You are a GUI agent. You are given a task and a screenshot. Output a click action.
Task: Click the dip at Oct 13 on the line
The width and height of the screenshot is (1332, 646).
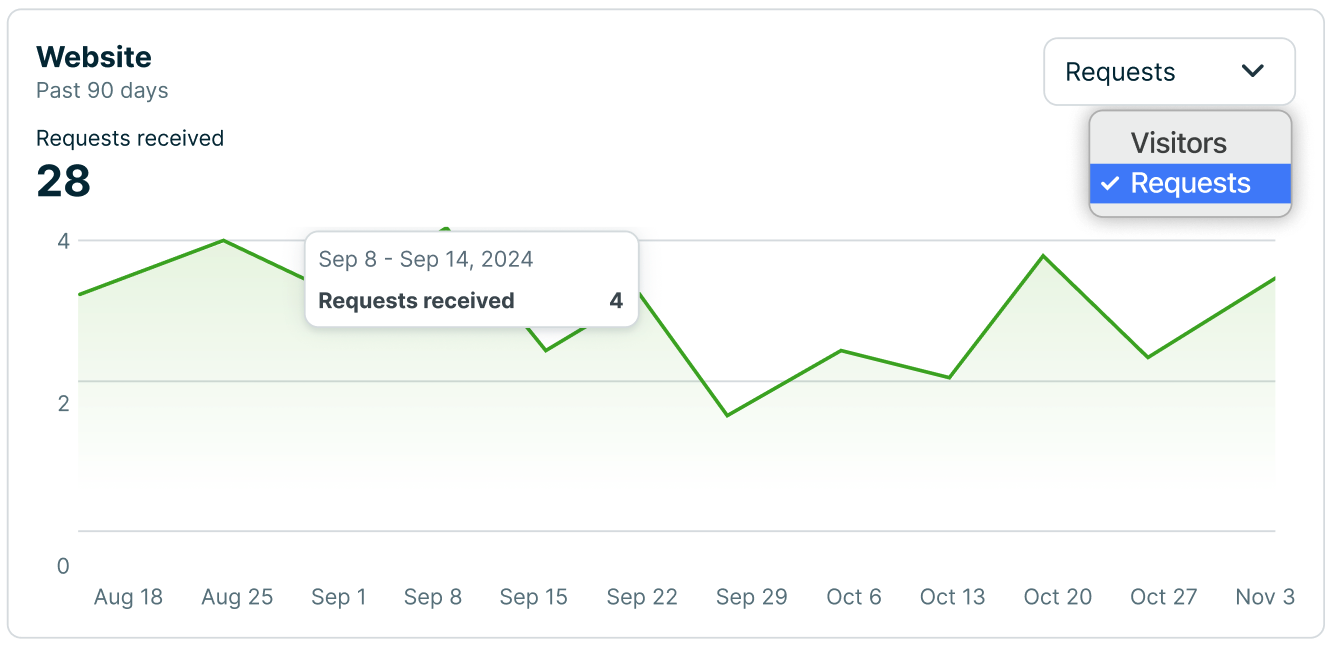click(948, 377)
